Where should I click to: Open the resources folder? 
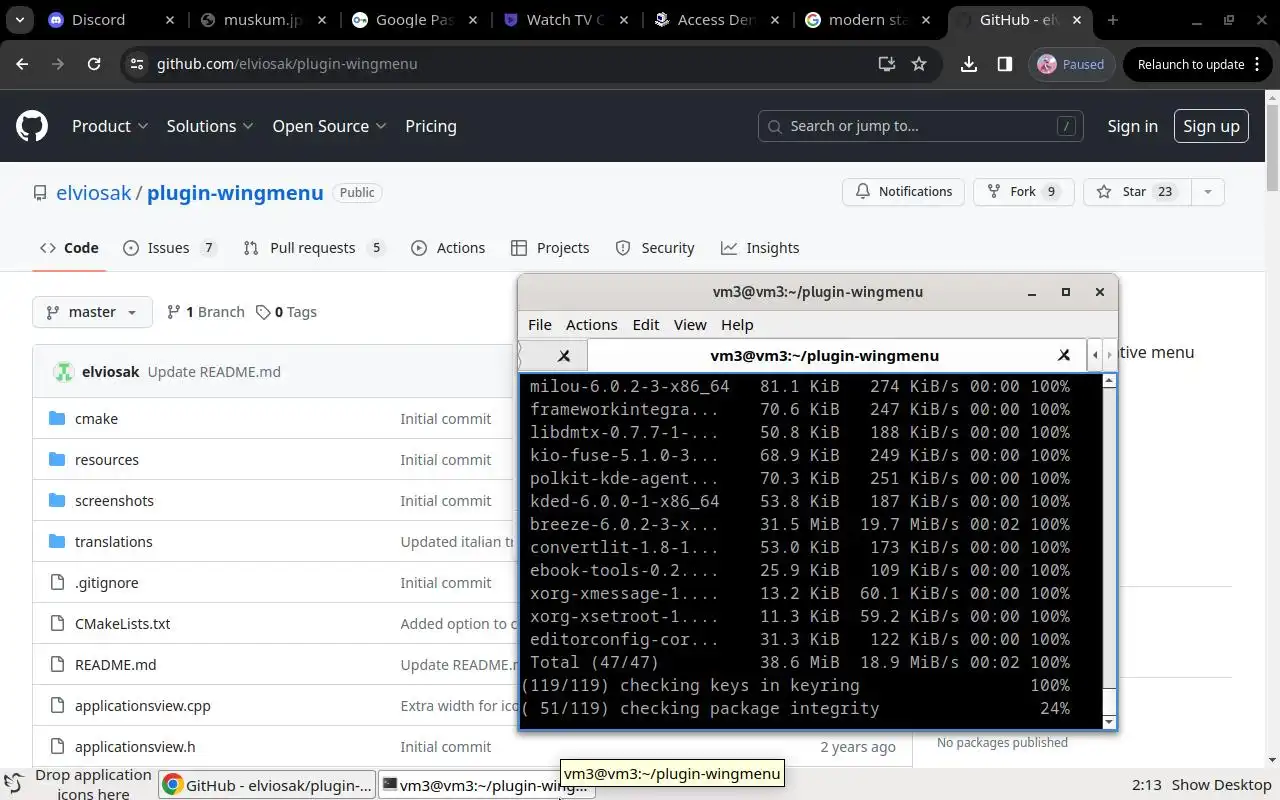(106, 460)
